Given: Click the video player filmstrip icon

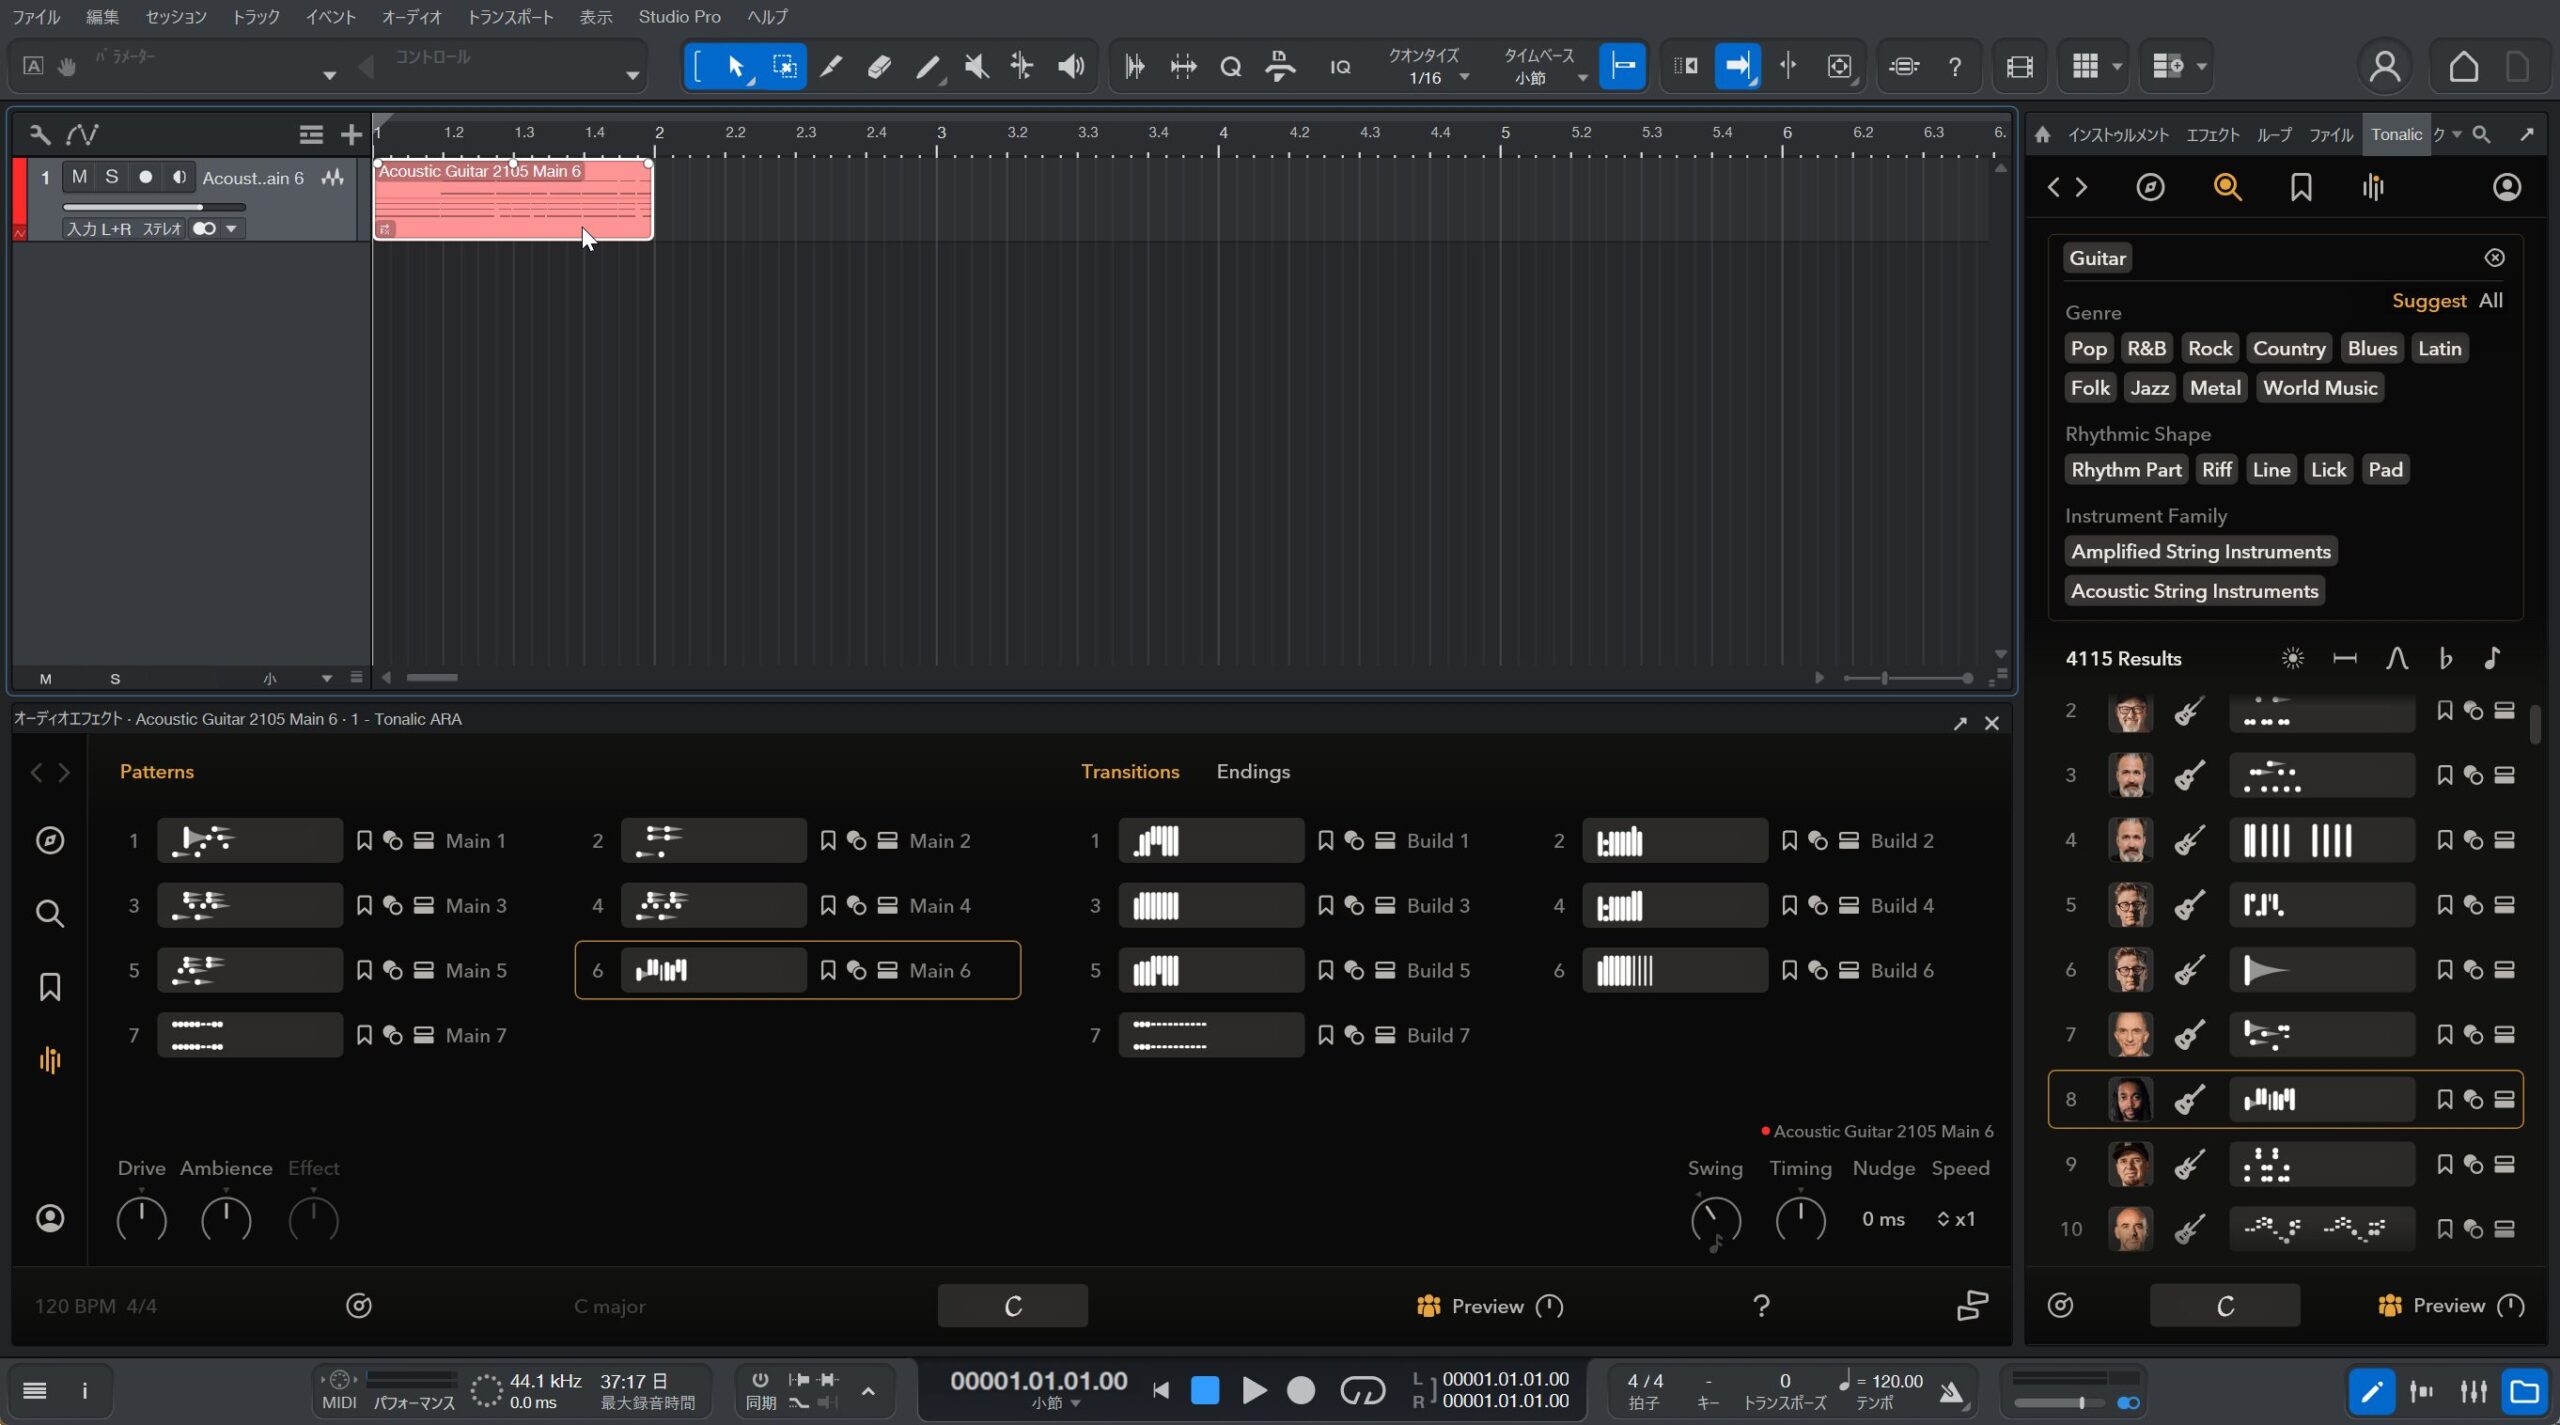Looking at the screenshot, I should coord(2019,67).
